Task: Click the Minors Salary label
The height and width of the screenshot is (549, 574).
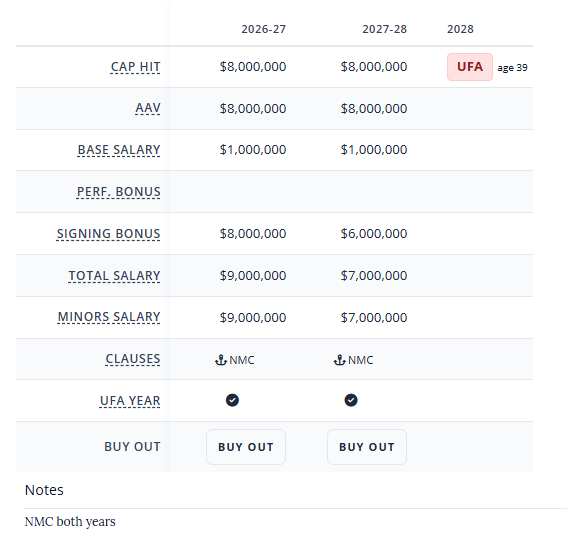Action: (x=109, y=317)
